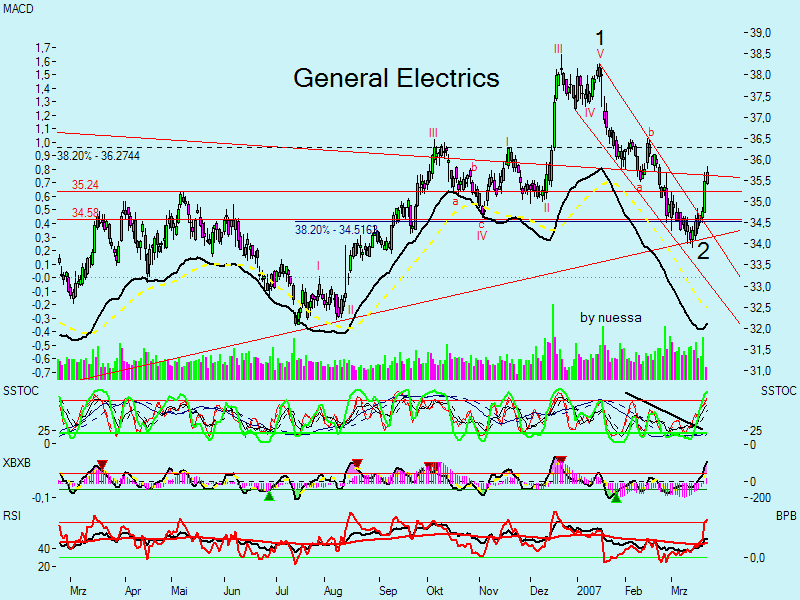Click the '-0,7' MACD axis value
800x600 pixels.
click(x=40, y=372)
